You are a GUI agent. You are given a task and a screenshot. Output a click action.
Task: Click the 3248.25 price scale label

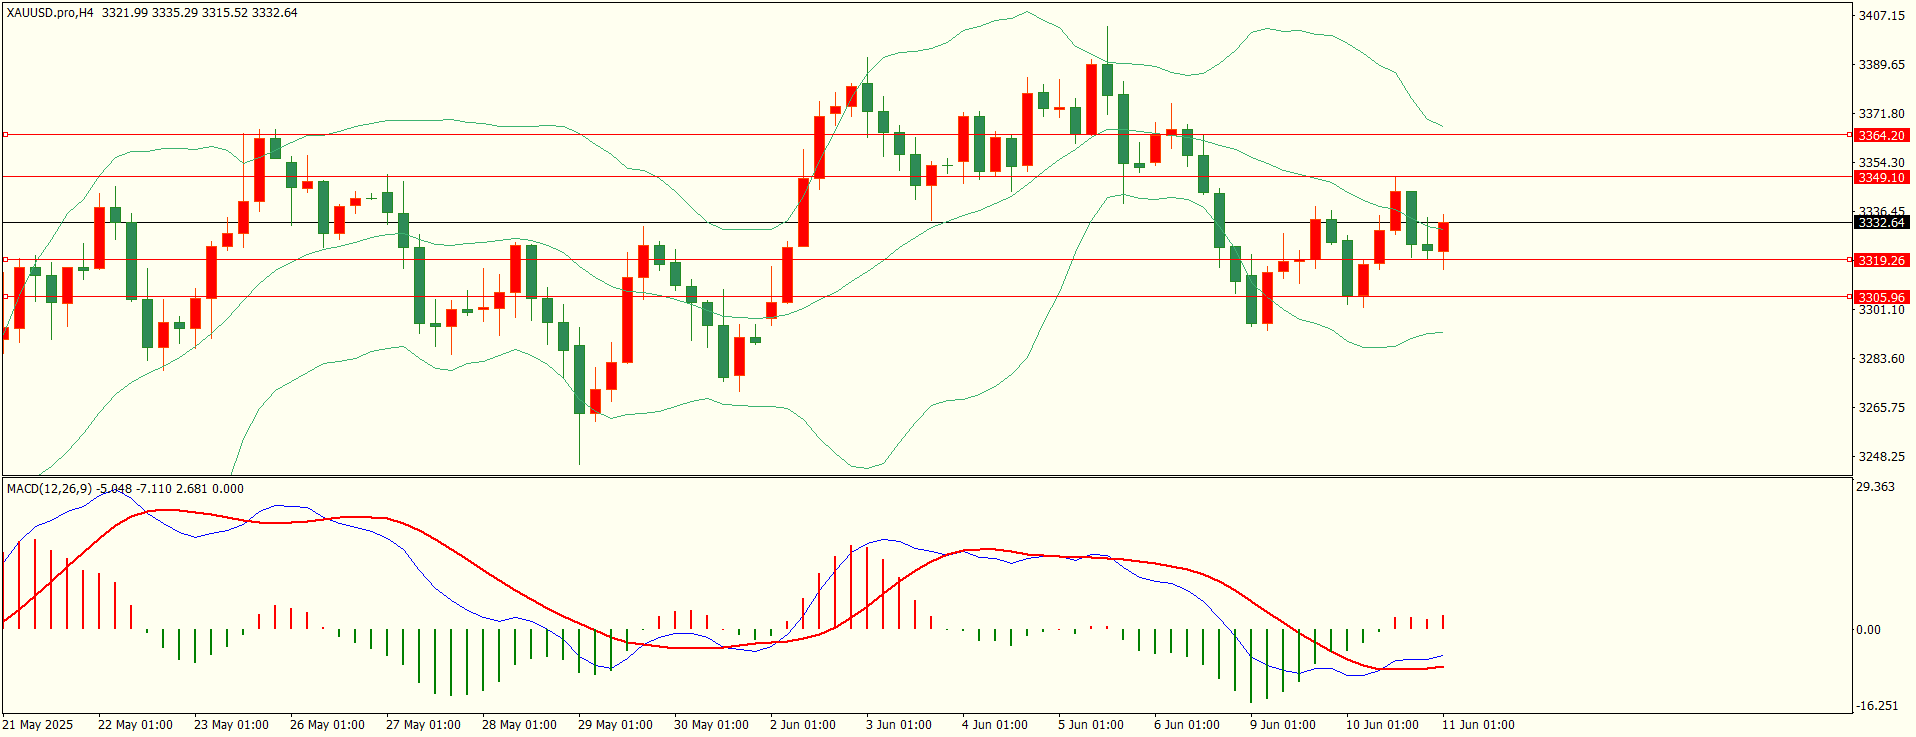pyautogui.click(x=1881, y=457)
